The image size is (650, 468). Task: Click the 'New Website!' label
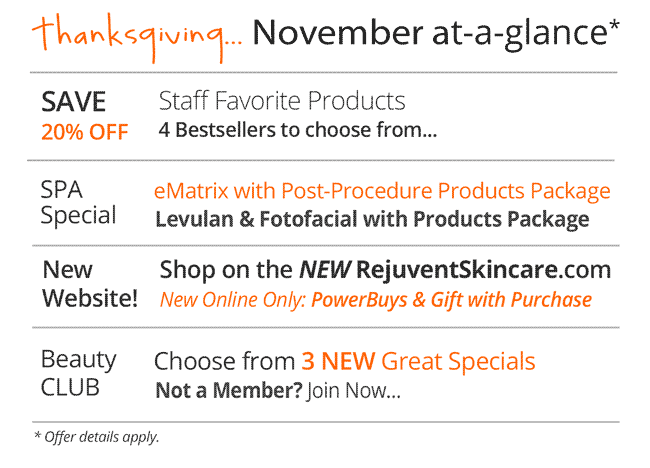(x=89, y=284)
